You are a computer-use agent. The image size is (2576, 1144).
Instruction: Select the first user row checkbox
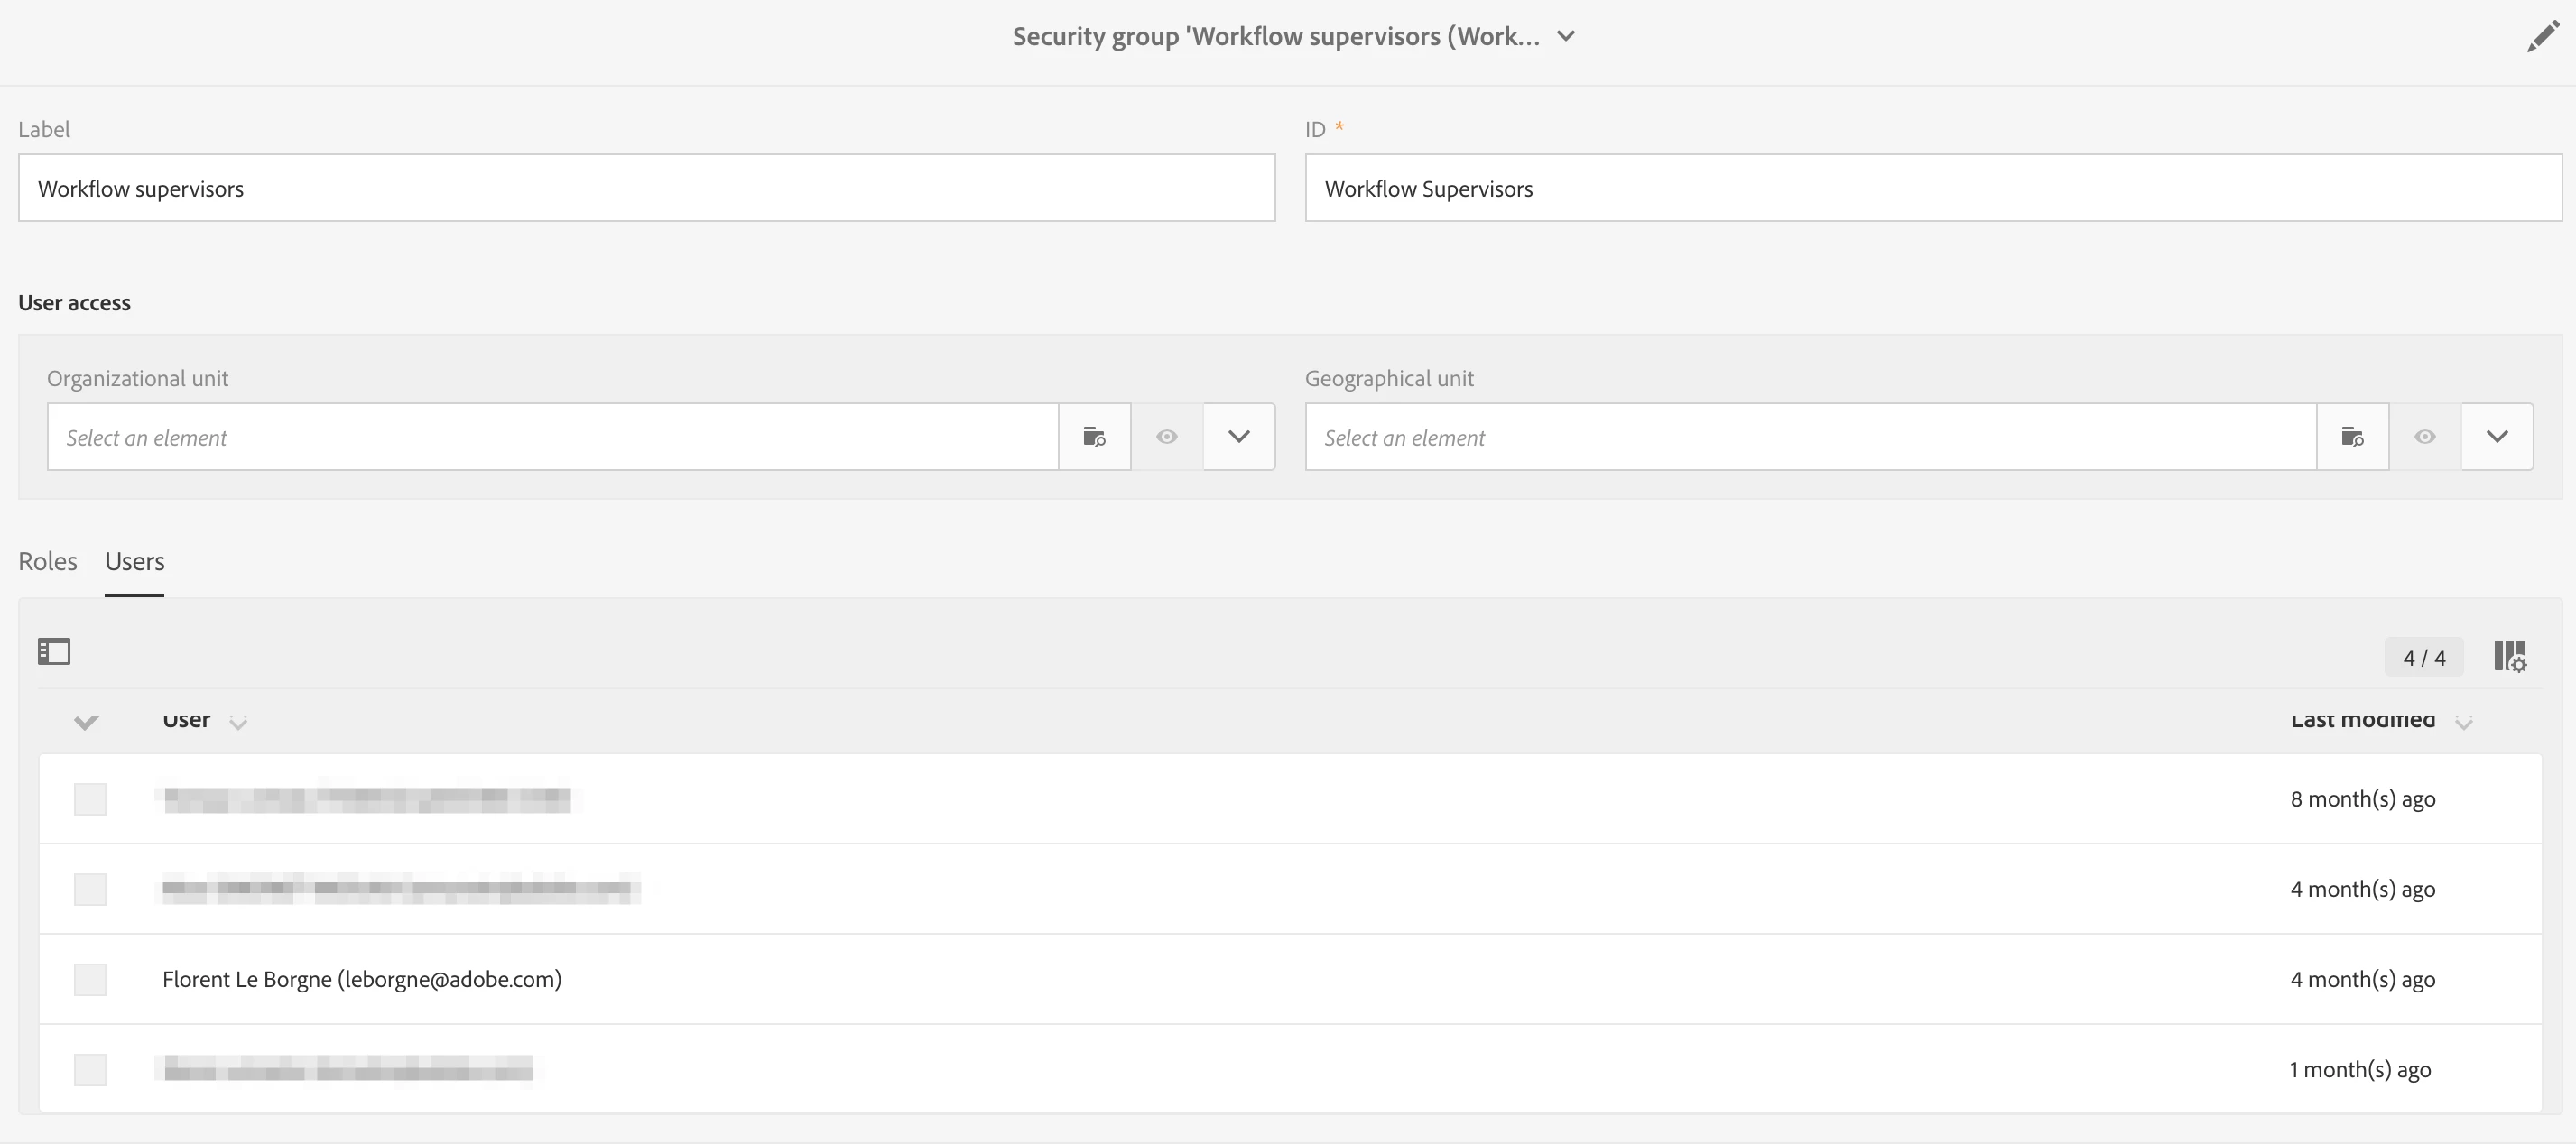[x=90, y=799]
